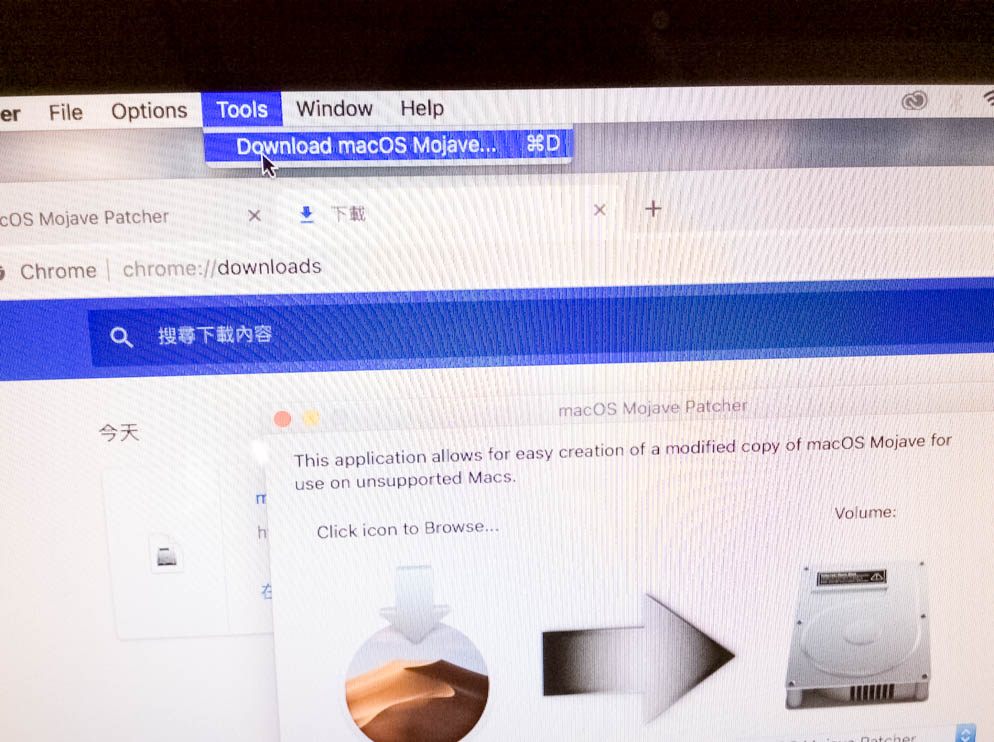994x742 pixels.
Task: Open the Window menu
Action: (334, 108)
